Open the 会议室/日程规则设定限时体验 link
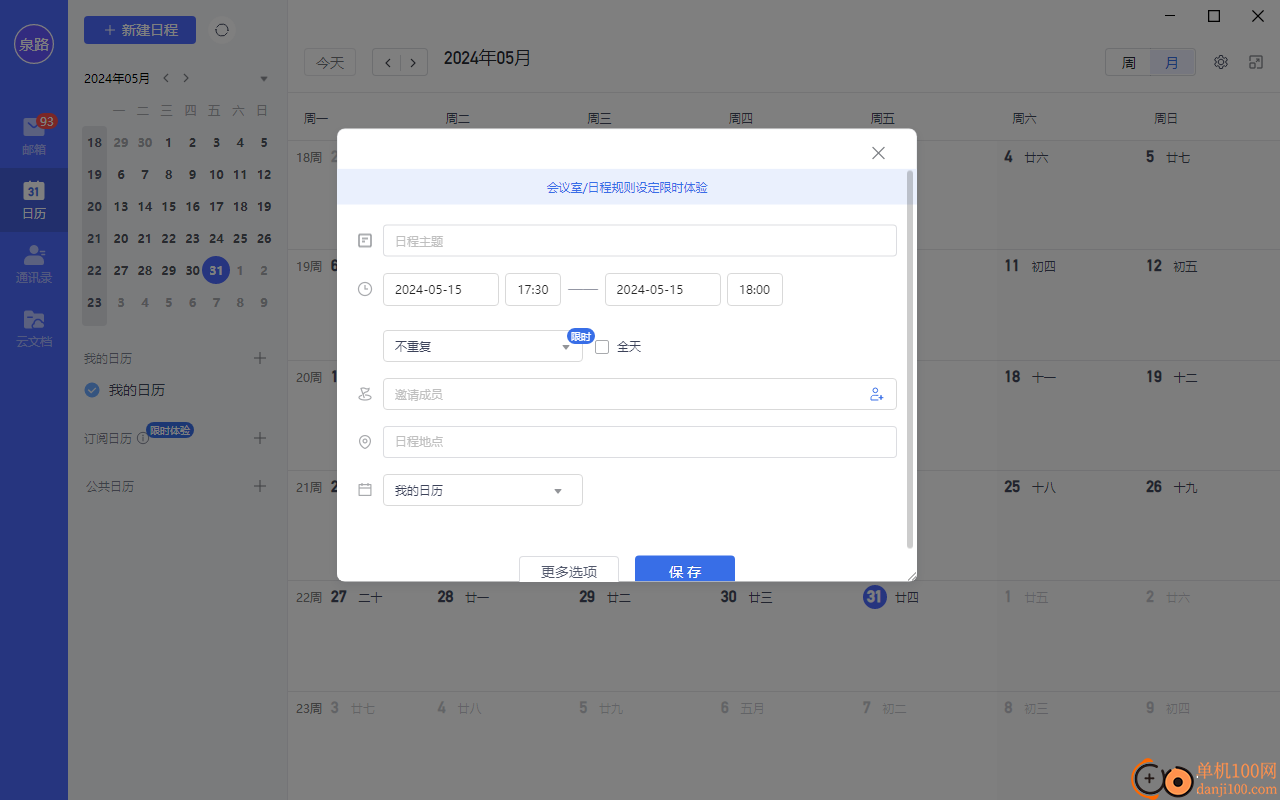Screen dimensions: 1280x800 (627, 187)
